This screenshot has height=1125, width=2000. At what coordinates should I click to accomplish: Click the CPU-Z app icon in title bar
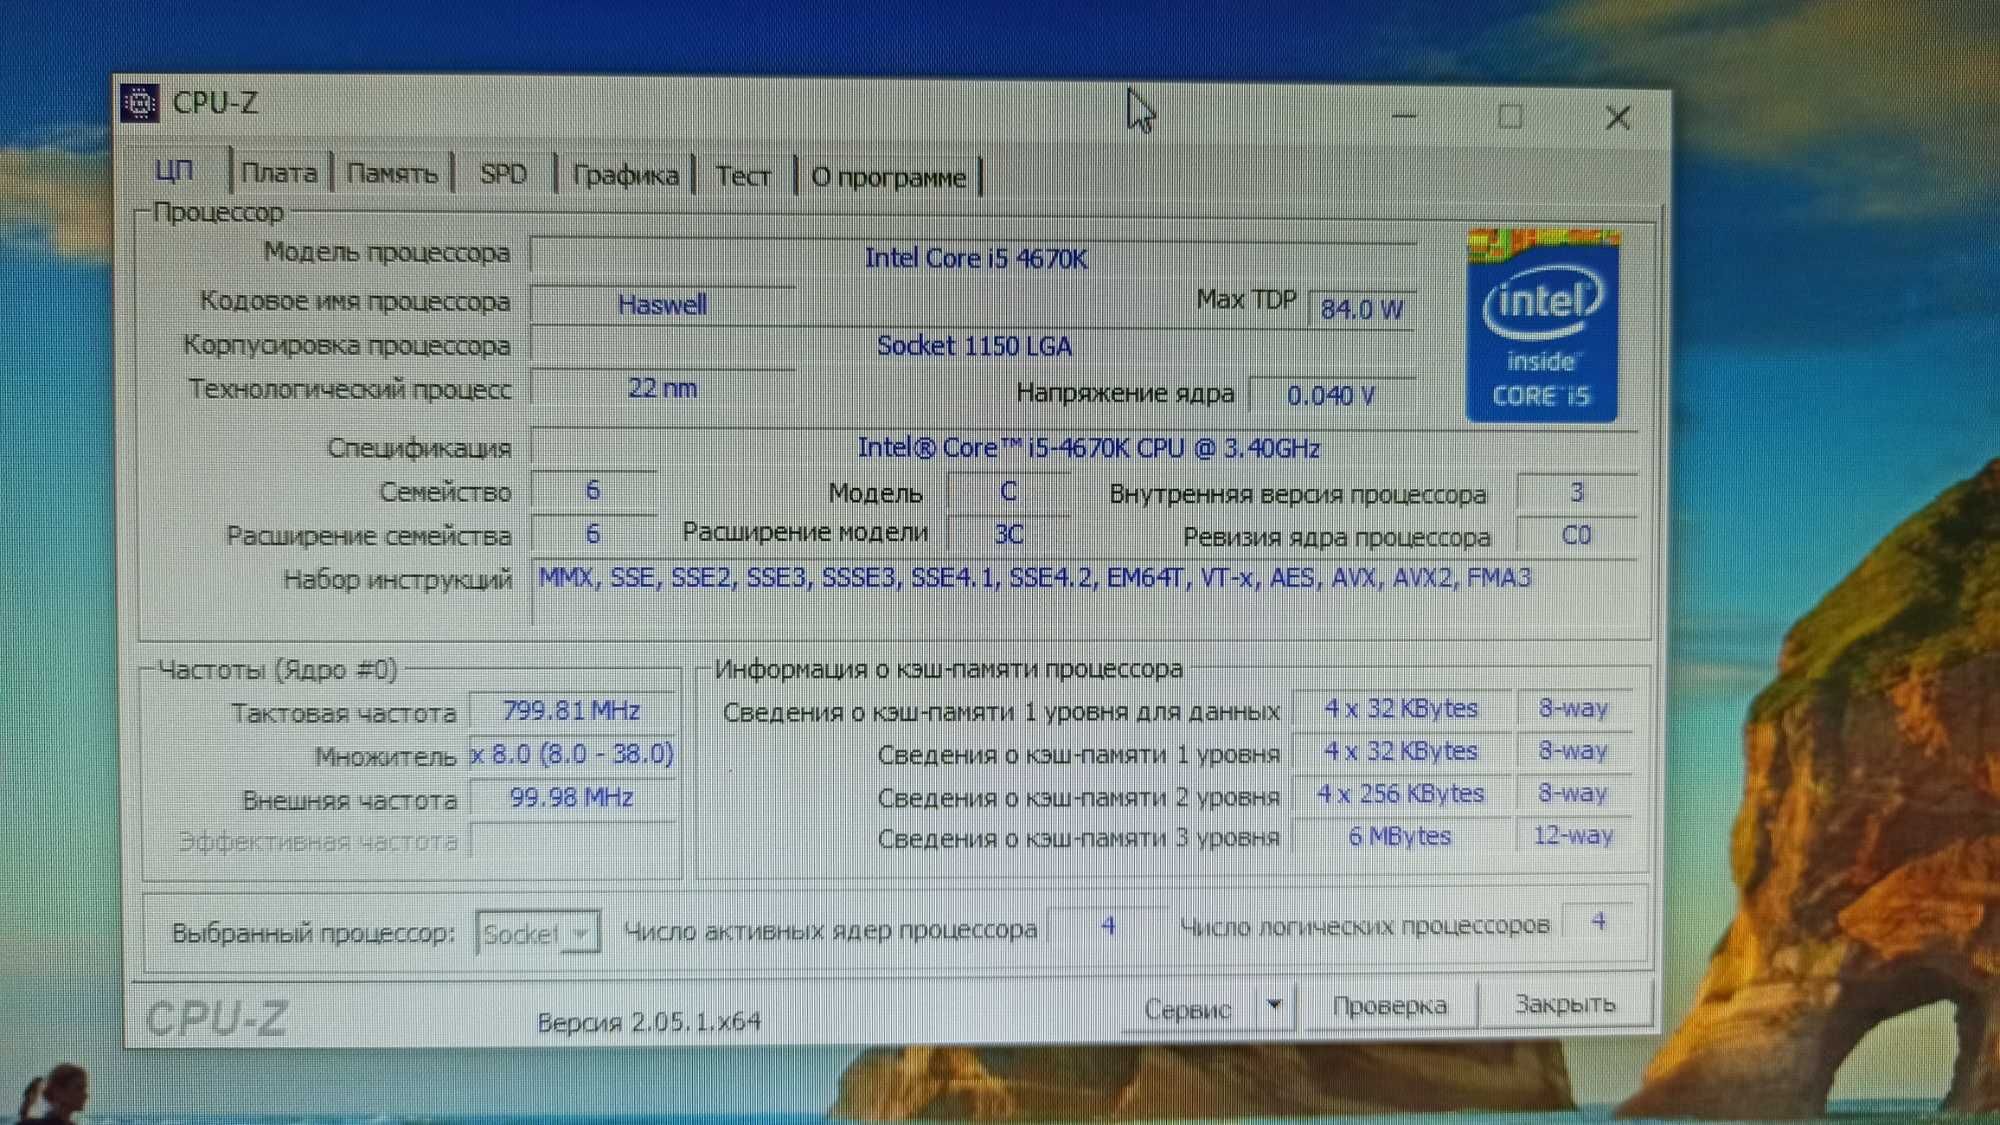coord(139,102)
